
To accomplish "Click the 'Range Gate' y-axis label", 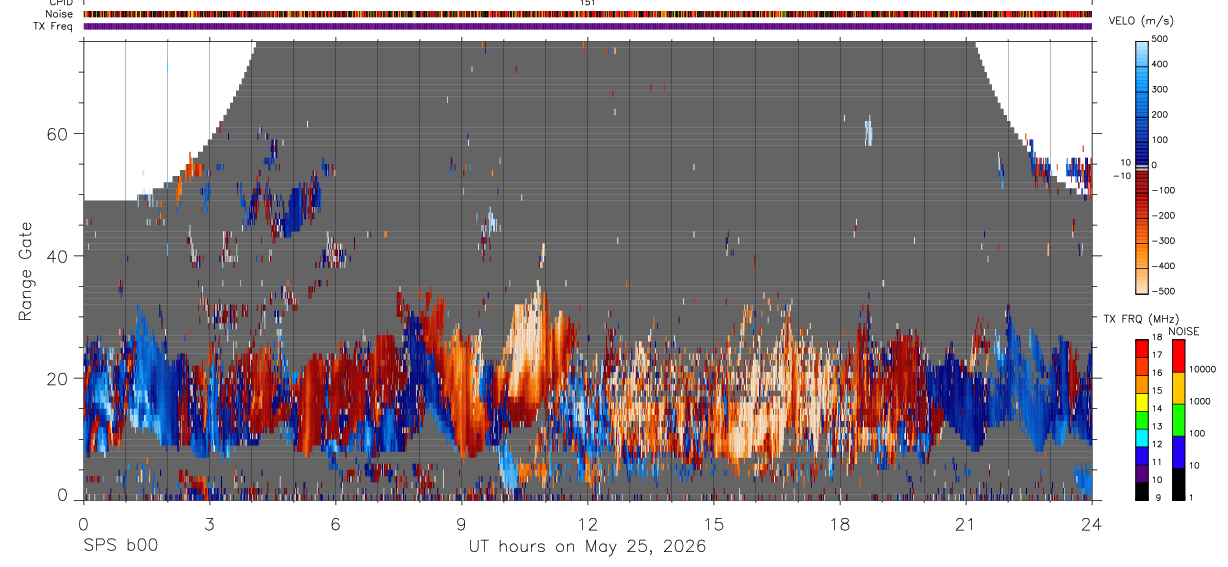I will tap(26, 272).
